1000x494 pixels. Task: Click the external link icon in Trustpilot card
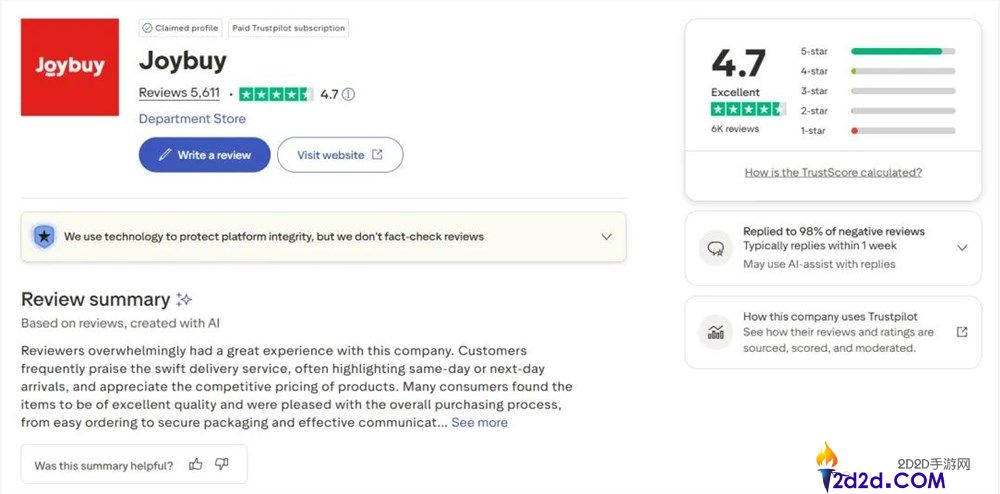pyautogui.click(x=962, y=332)
